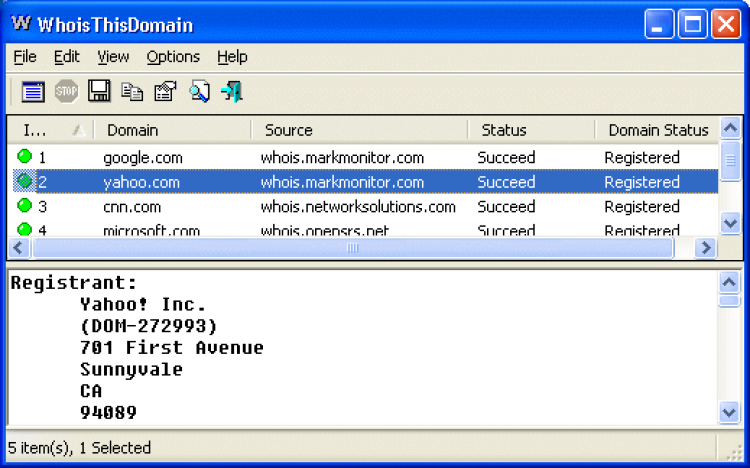Open the File menu
Screen dimensions: 750x468
[x=25, y=57]
